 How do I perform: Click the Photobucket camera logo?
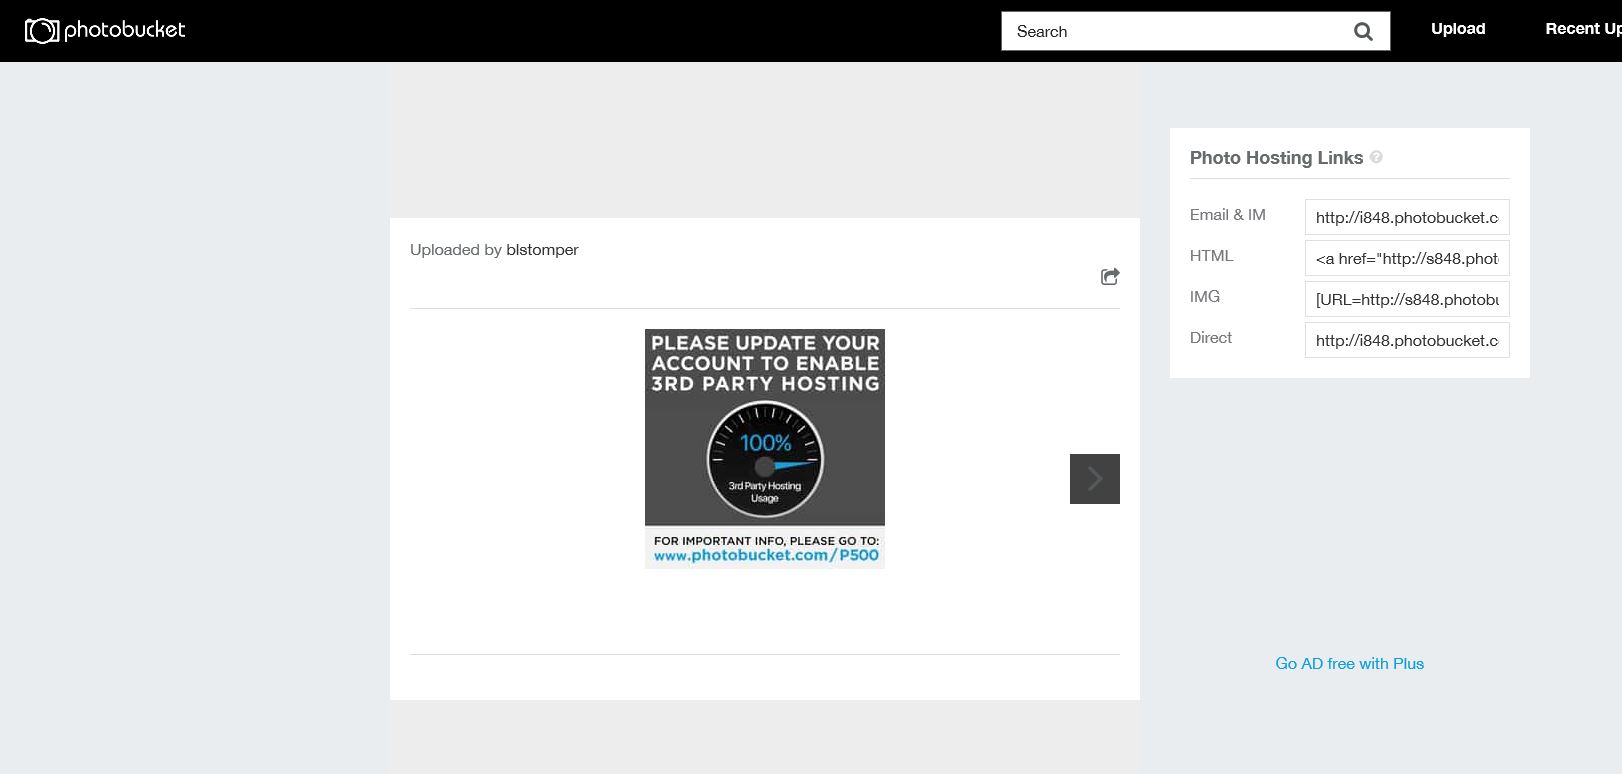pyautogui.click(x=104, y=31)
